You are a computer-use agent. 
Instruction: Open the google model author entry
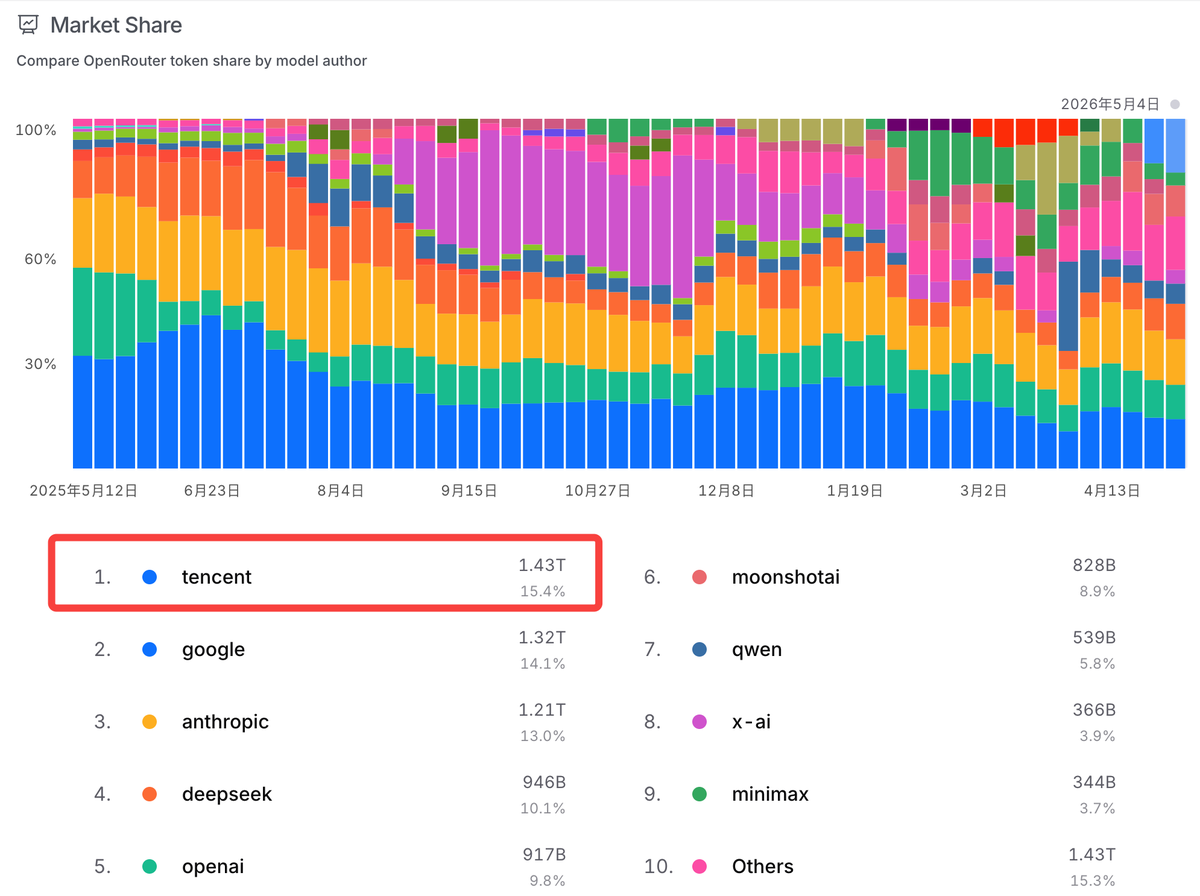[x=325, y=649]
